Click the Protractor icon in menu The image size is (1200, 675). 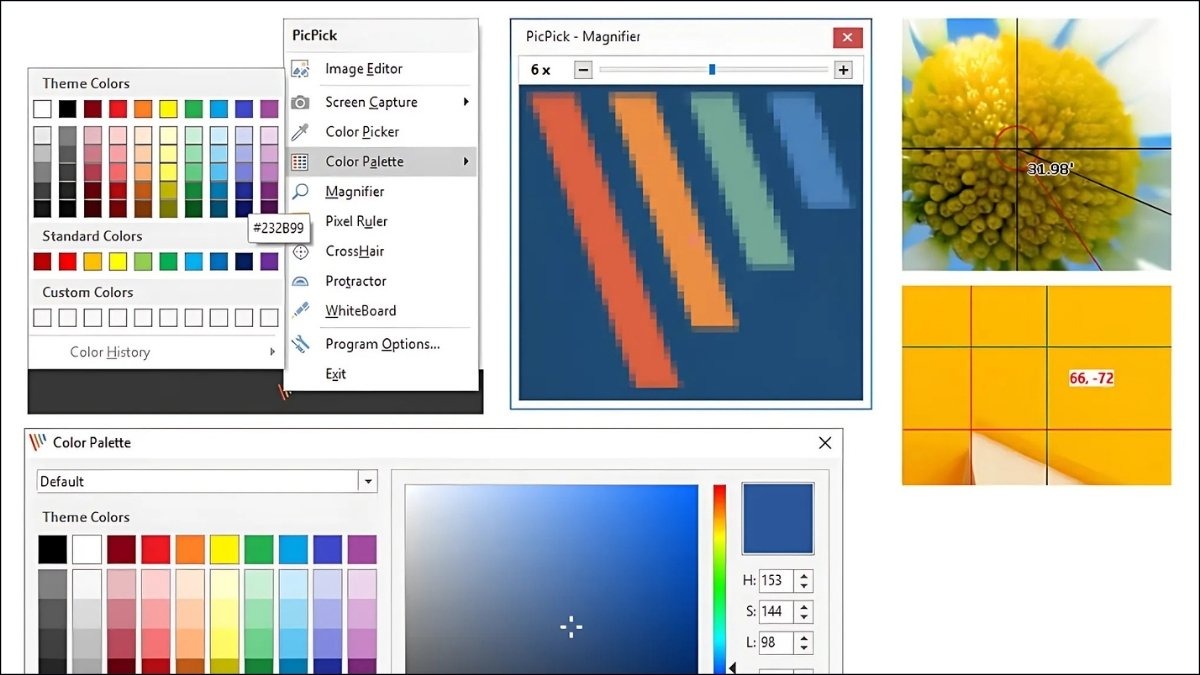(x=299, y=282)
